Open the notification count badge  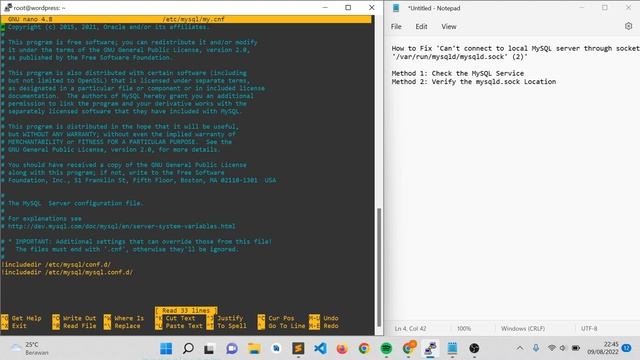pos(627,348)
